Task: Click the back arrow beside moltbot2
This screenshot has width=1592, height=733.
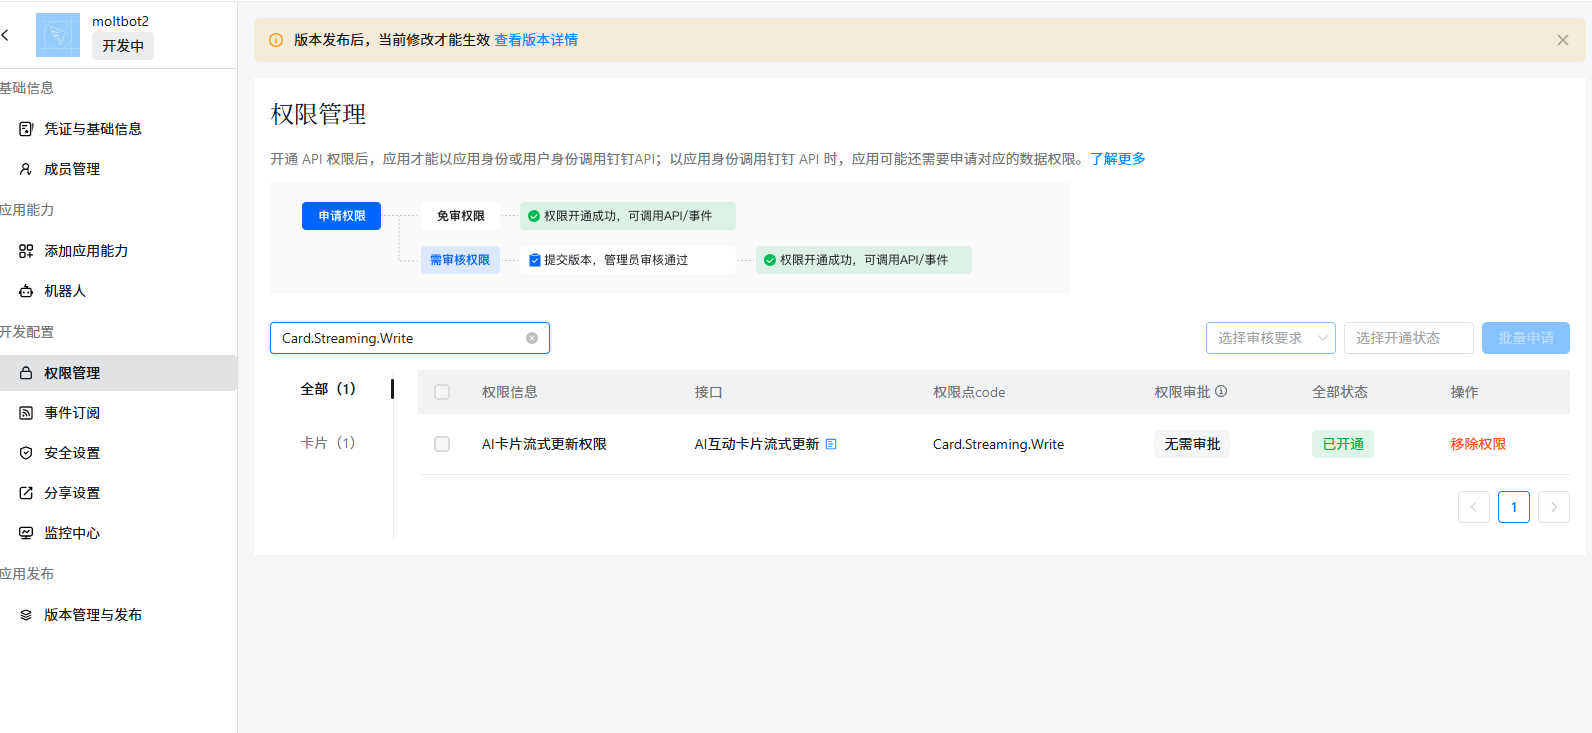Action: point(6,35)
